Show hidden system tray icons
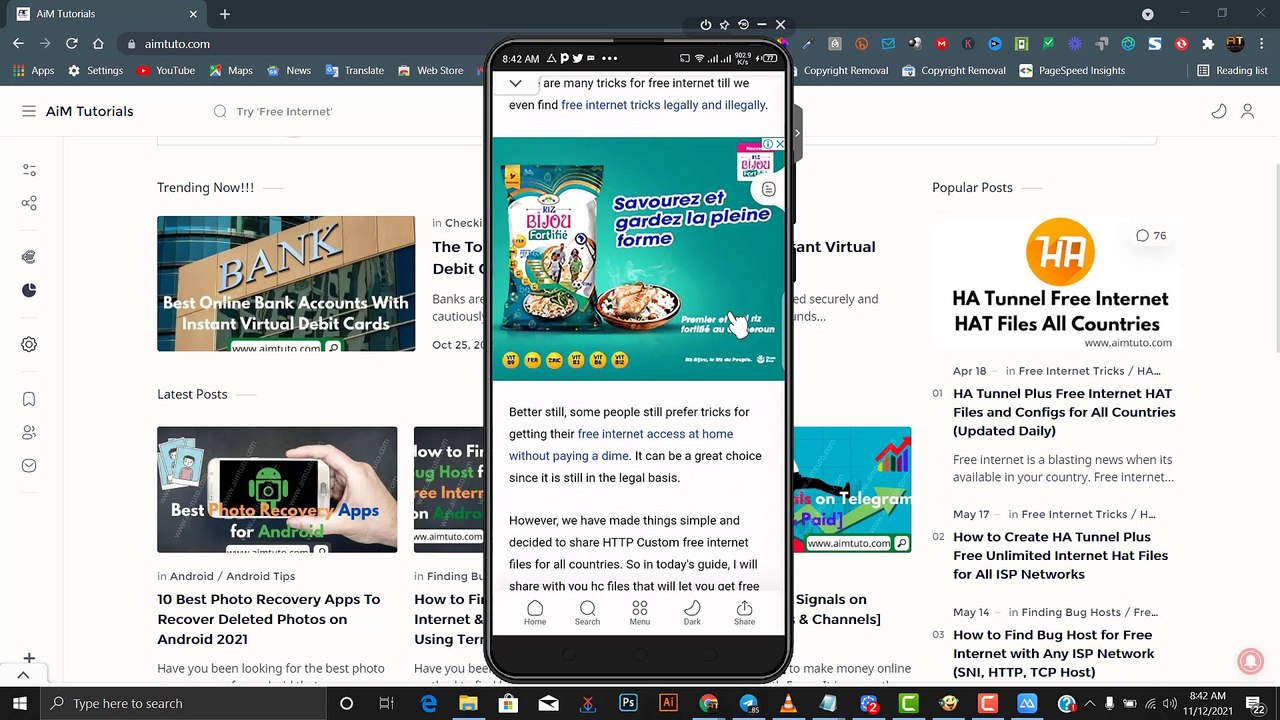The width and height of the screenshot is (1280, 720). 1089,703
